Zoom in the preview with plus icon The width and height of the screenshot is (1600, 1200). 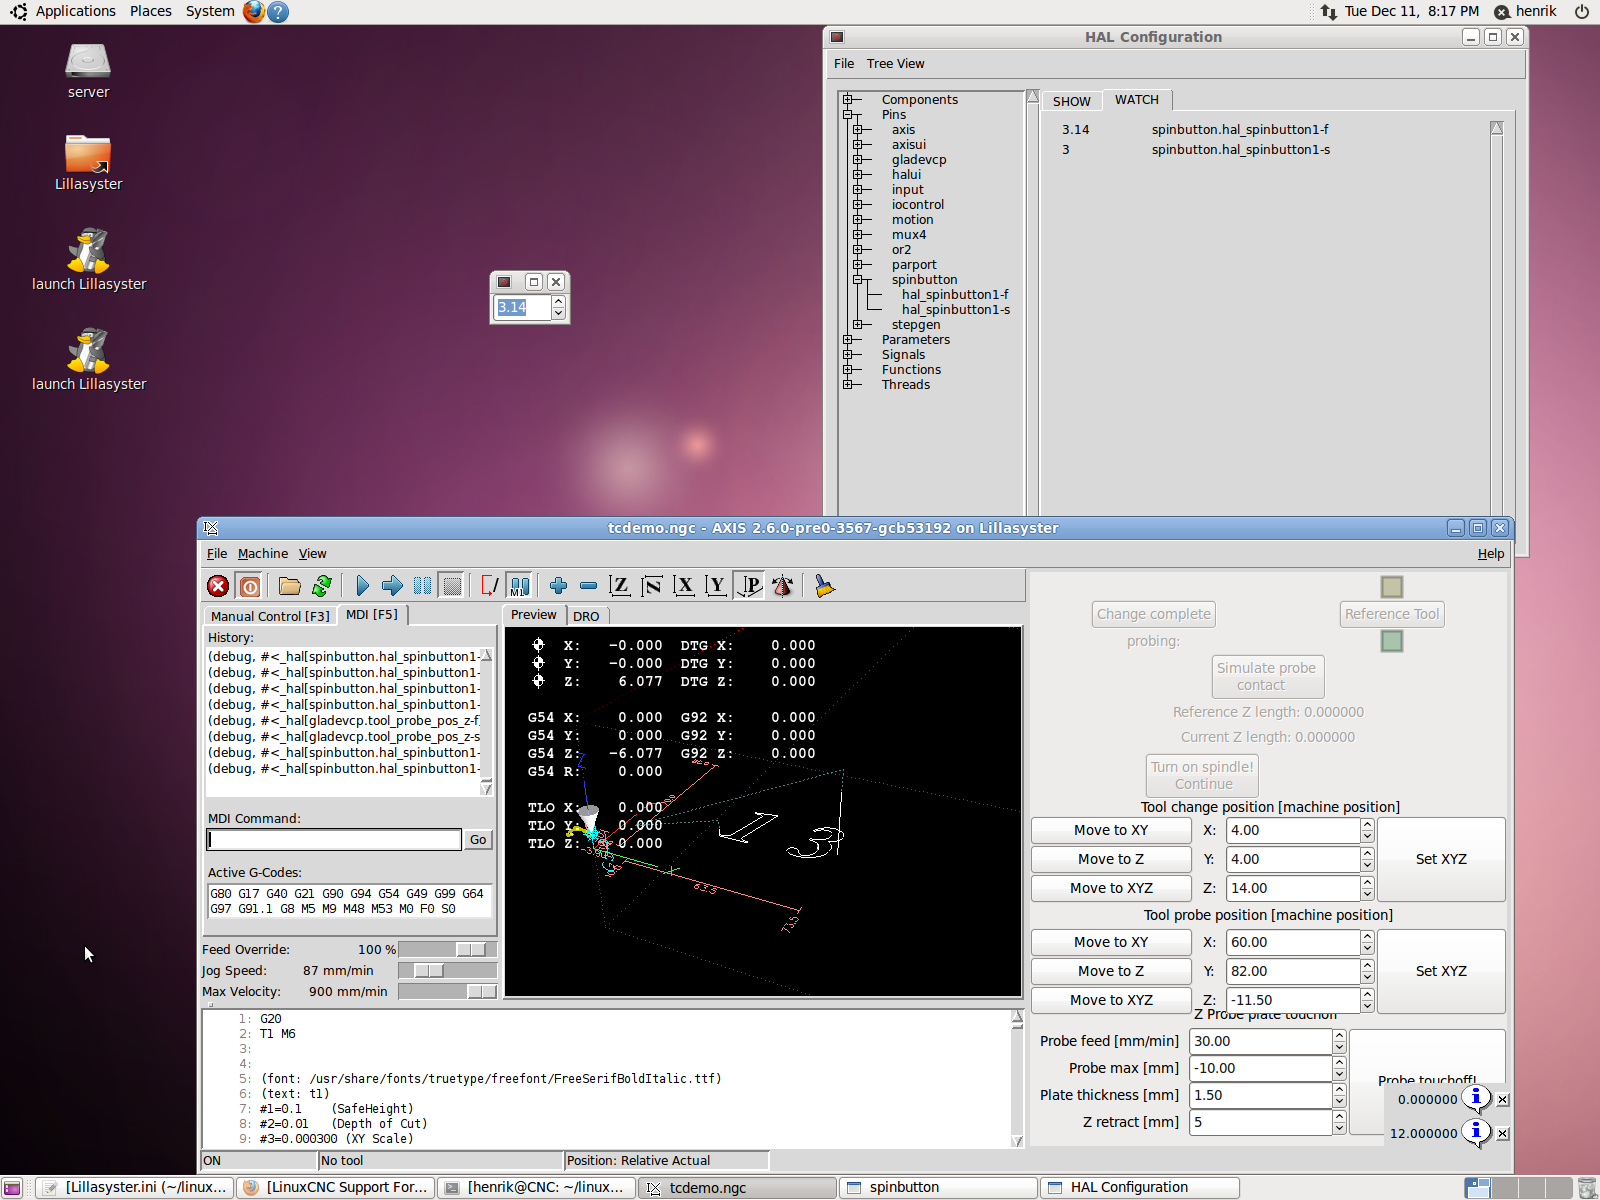[558, 586]
